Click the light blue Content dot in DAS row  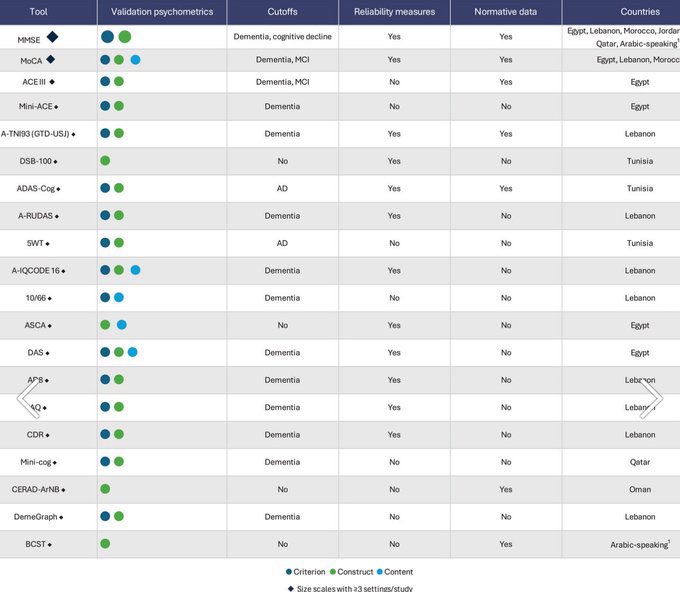pos(133,352)
